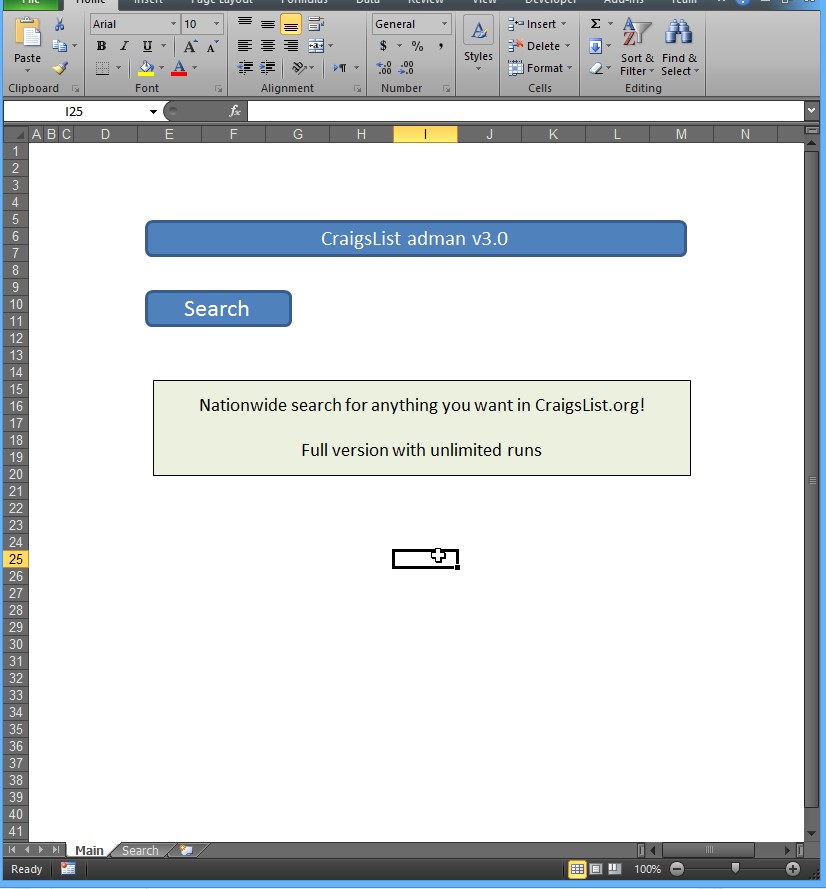The width and height of the screenshot is (826, 889).
Task: Click the zoom slider handle
Action: [735, 868]
